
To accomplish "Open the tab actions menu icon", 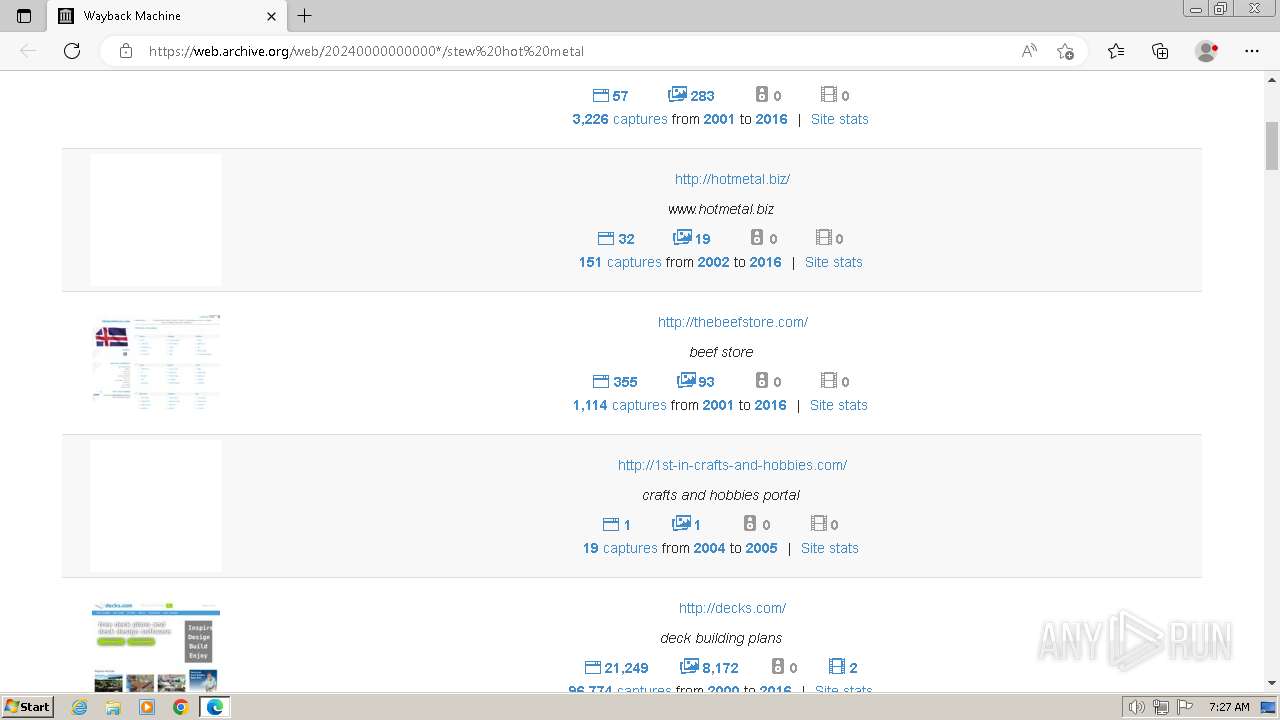I will click(24, 16).
